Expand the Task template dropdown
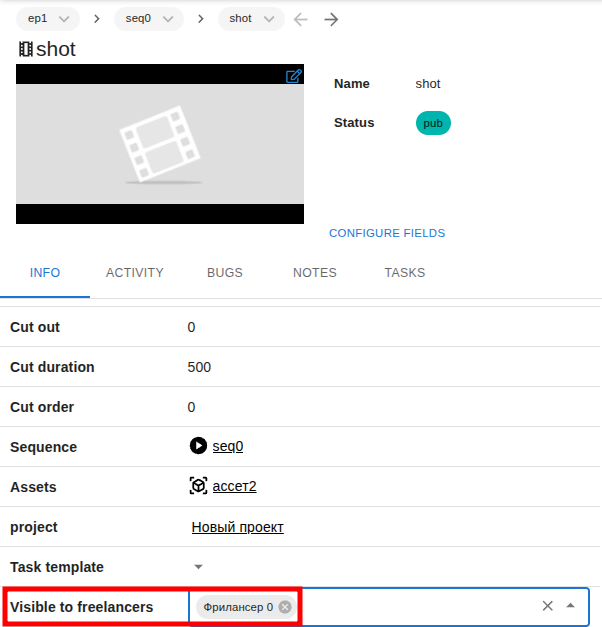 (x=198, y=567)
